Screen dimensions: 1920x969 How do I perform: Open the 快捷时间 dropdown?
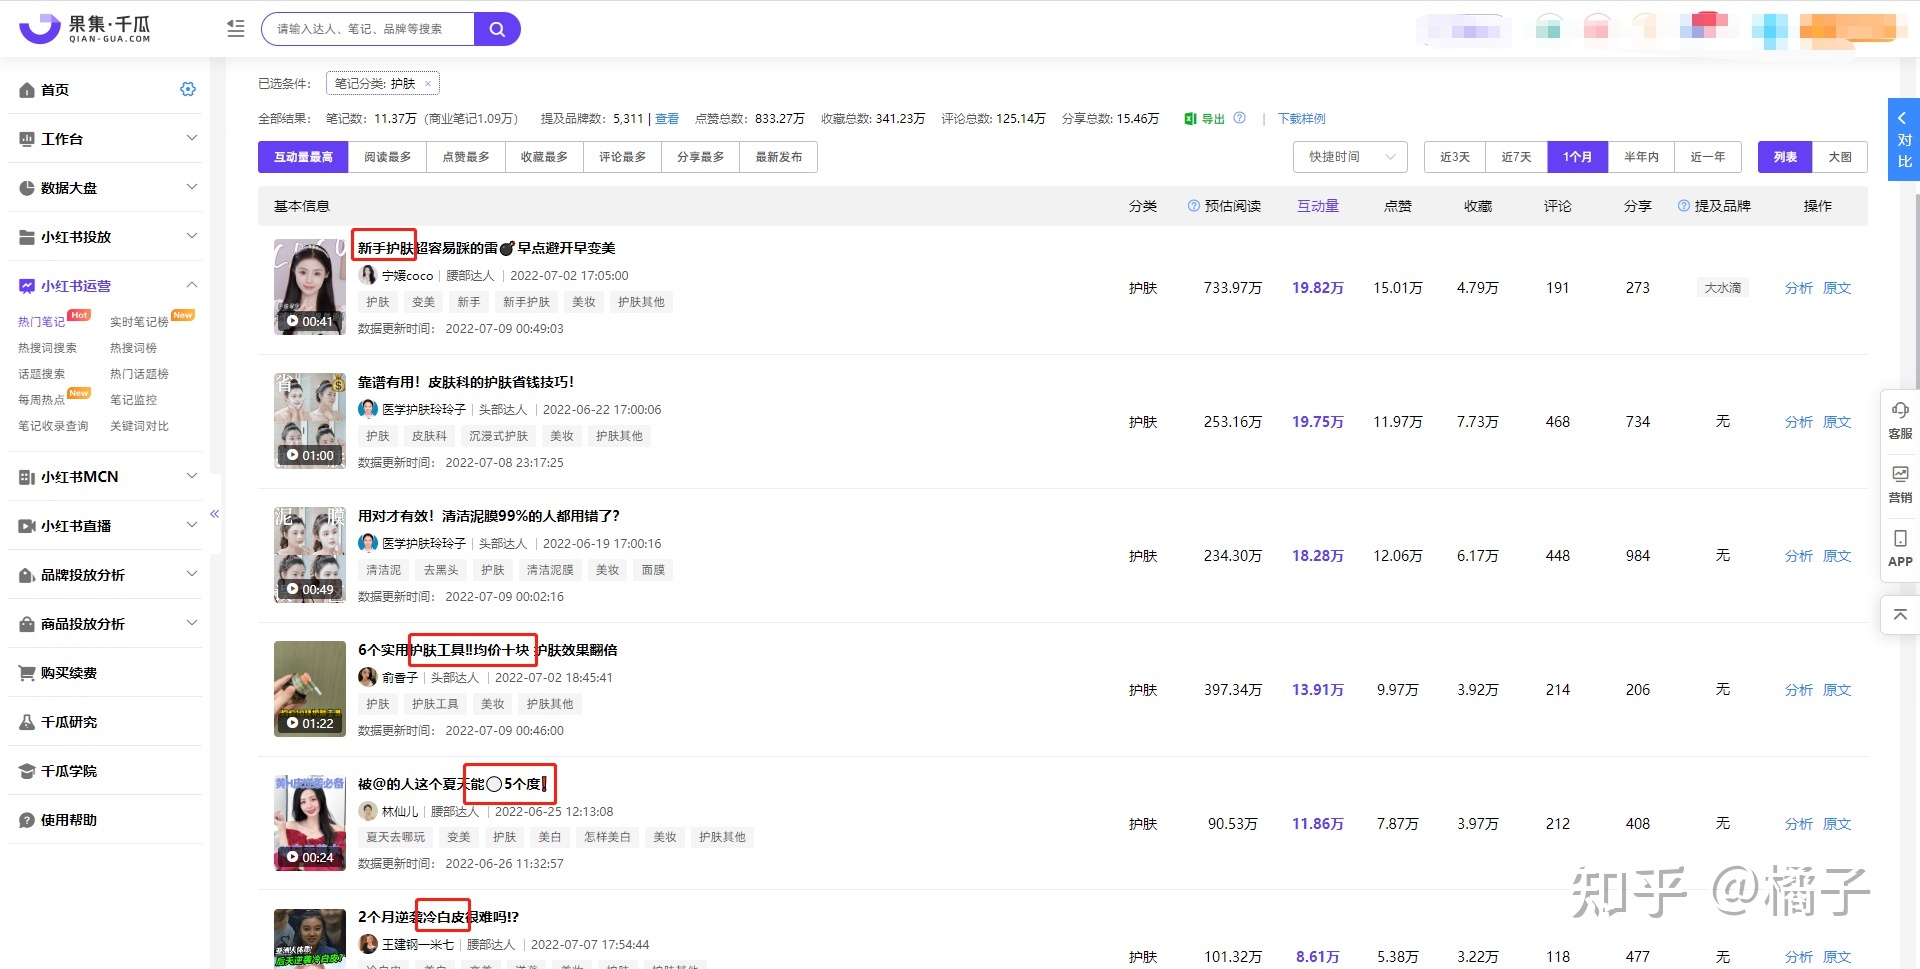1348,157
